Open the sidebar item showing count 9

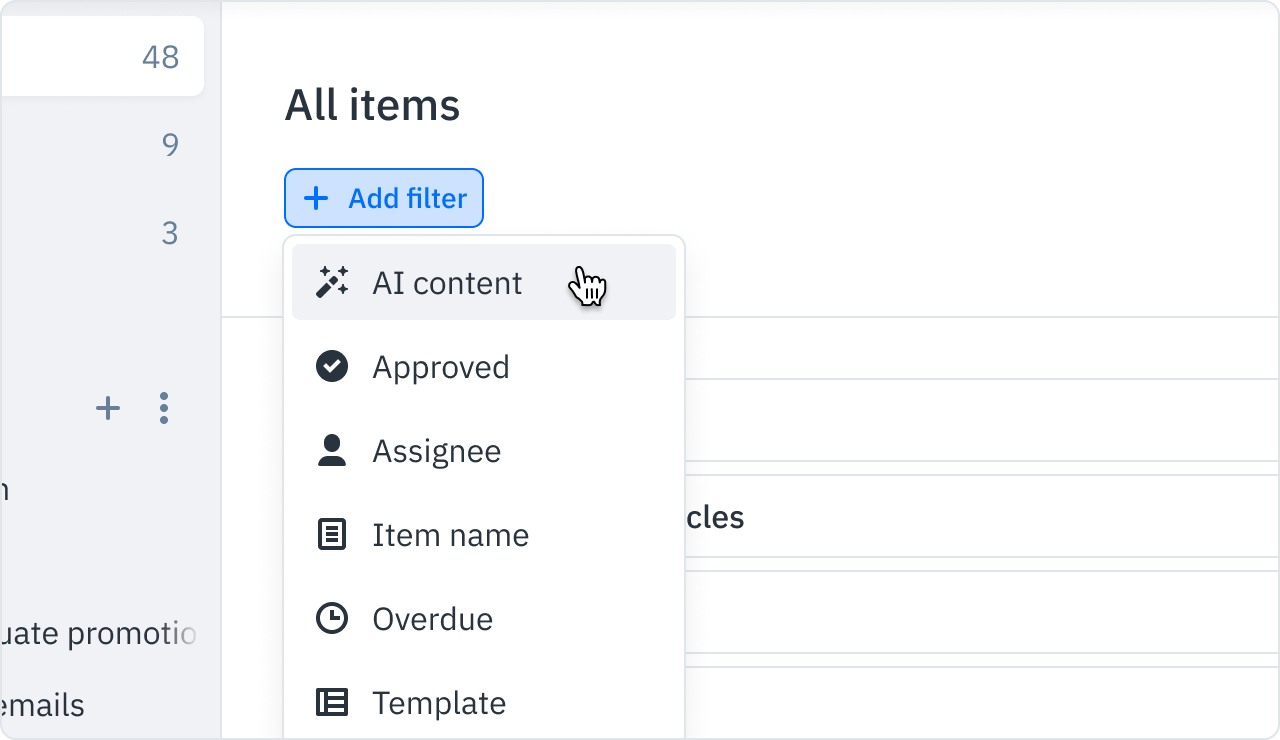(x=100, y=145)
